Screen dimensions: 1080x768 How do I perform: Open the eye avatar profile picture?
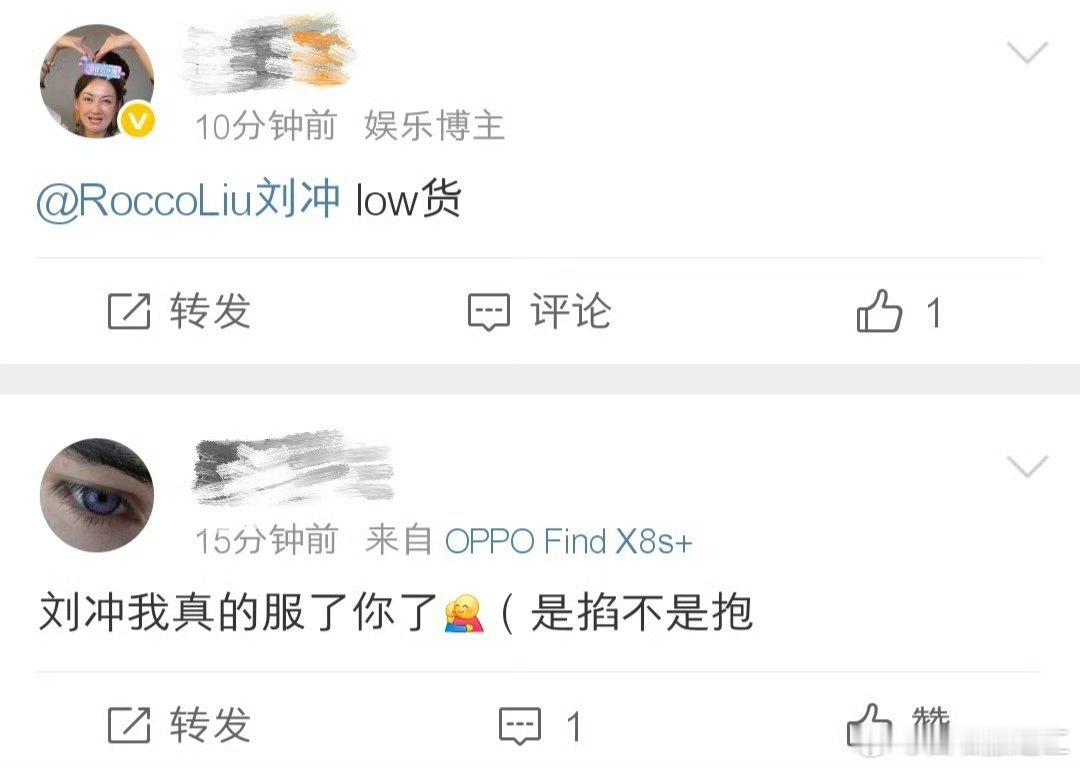(x=97, y=495)
